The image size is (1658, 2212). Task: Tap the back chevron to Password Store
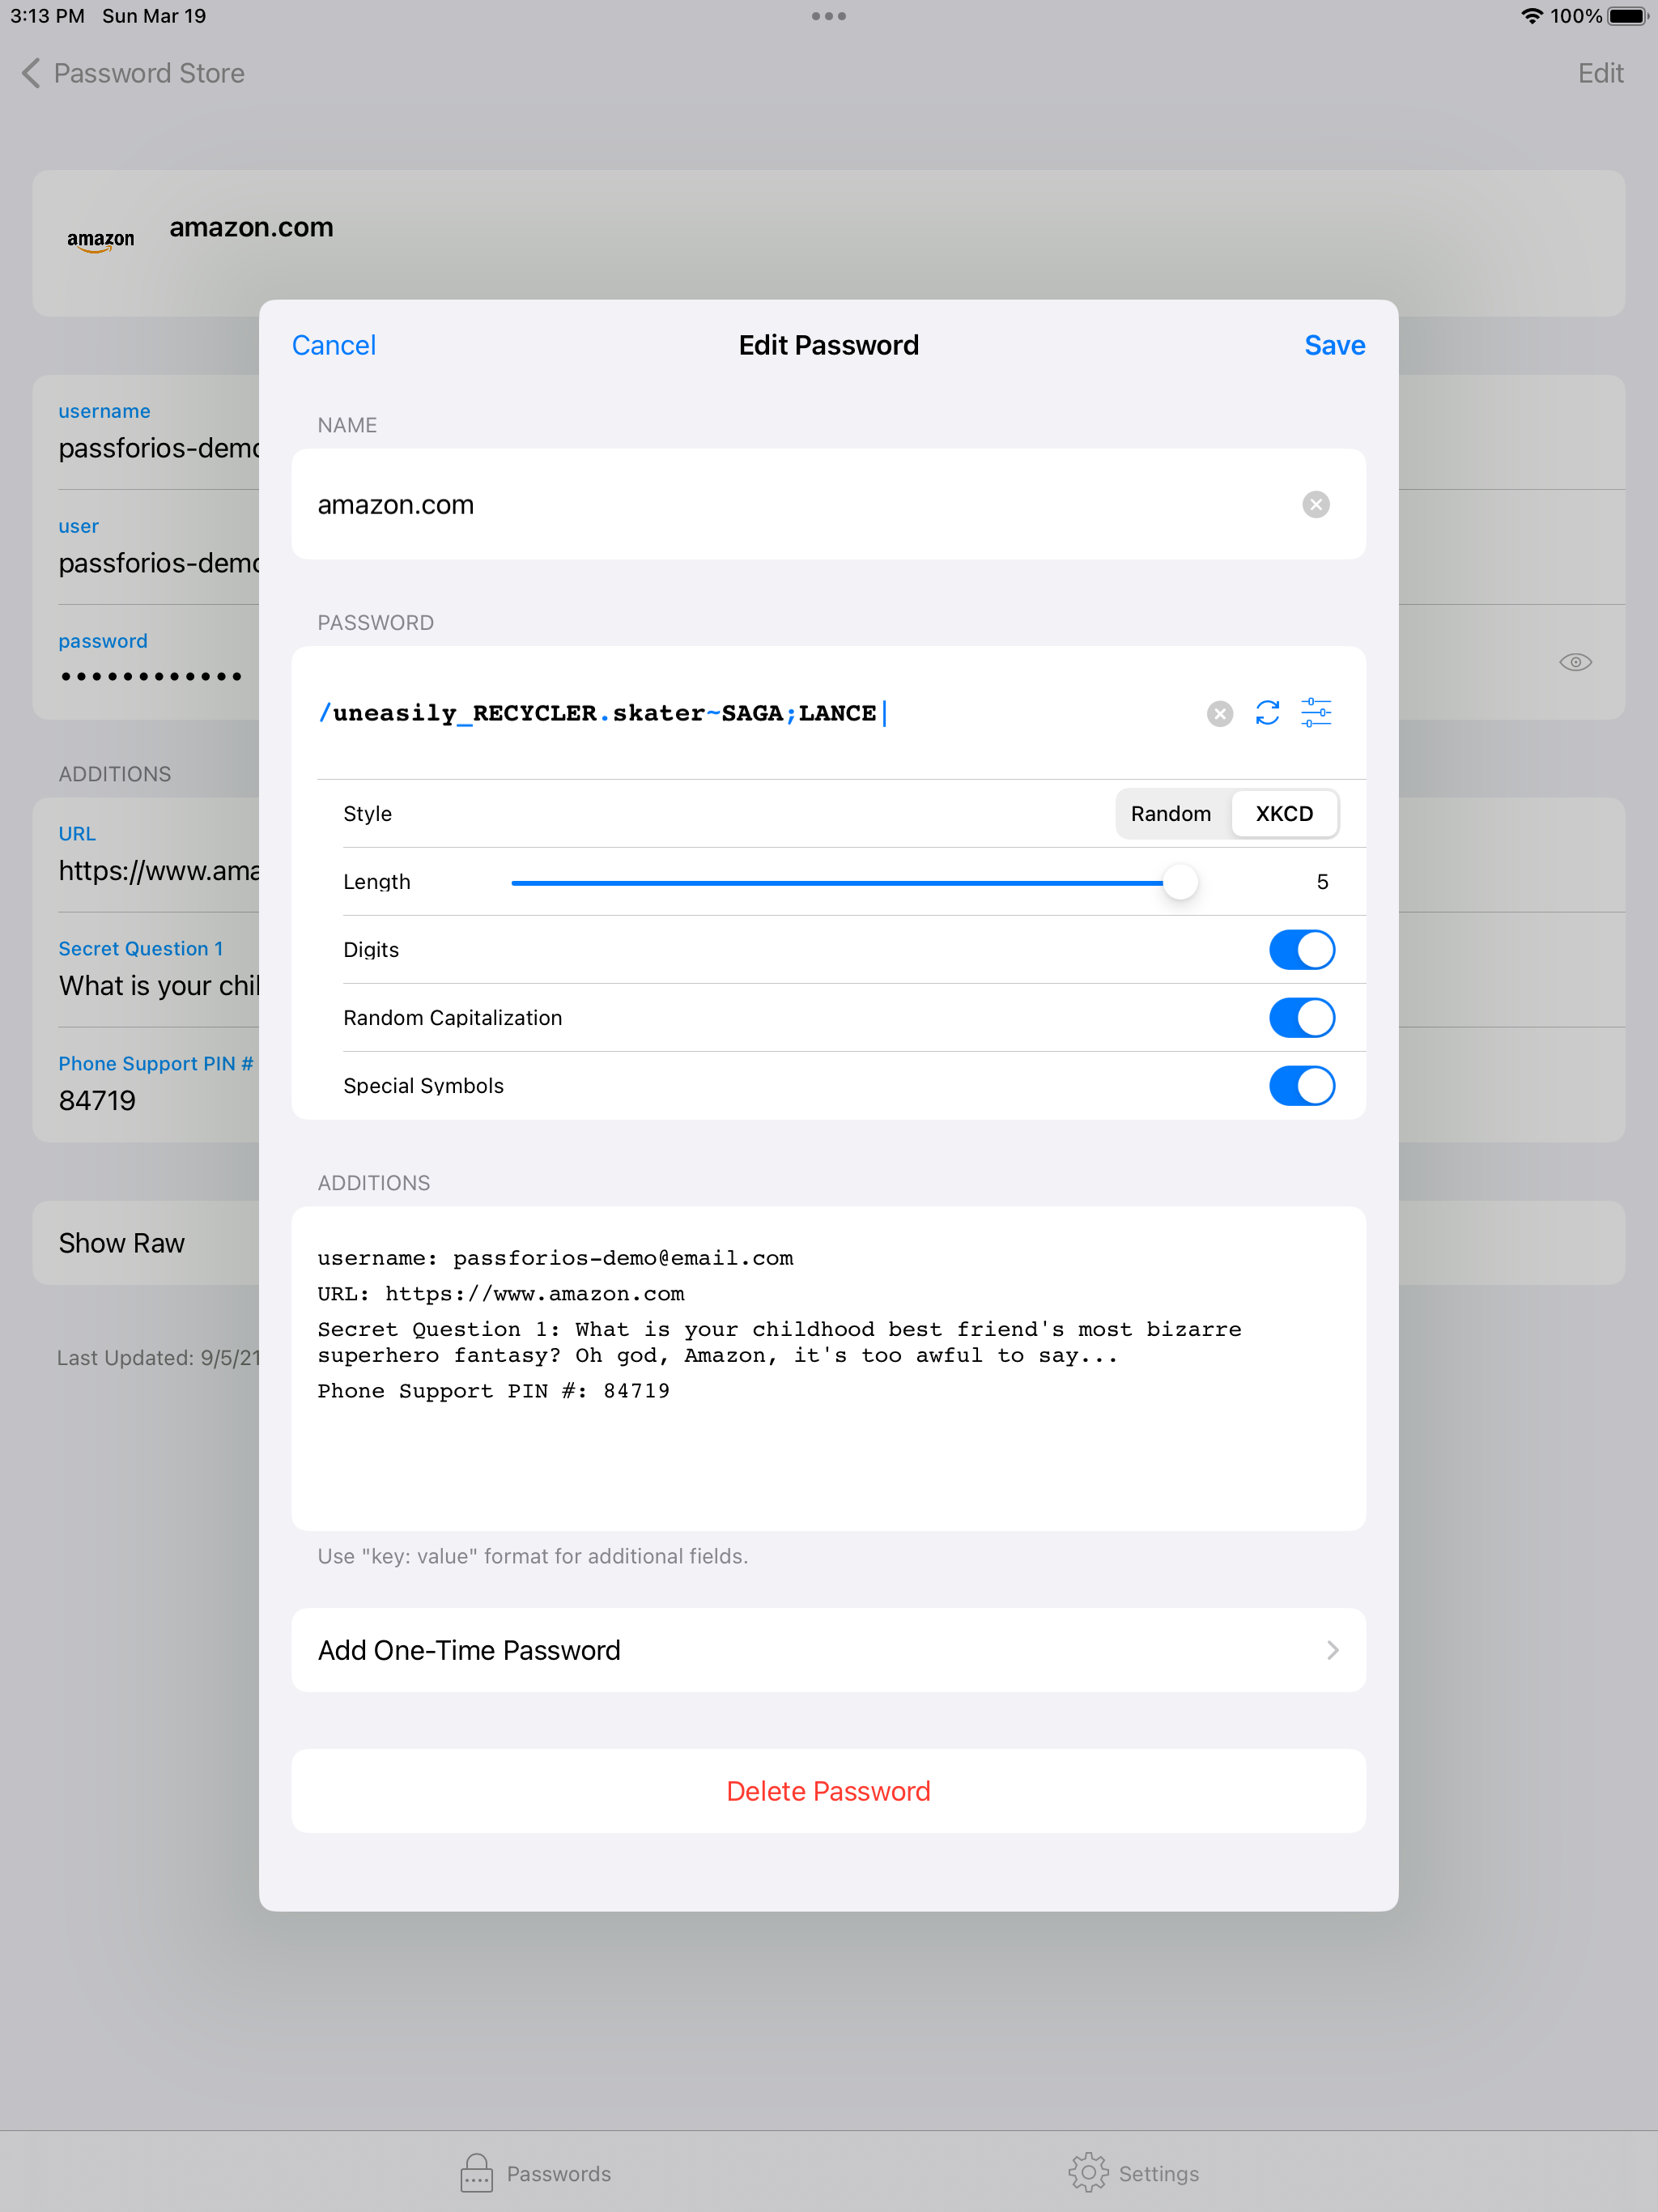coord(31,73)
